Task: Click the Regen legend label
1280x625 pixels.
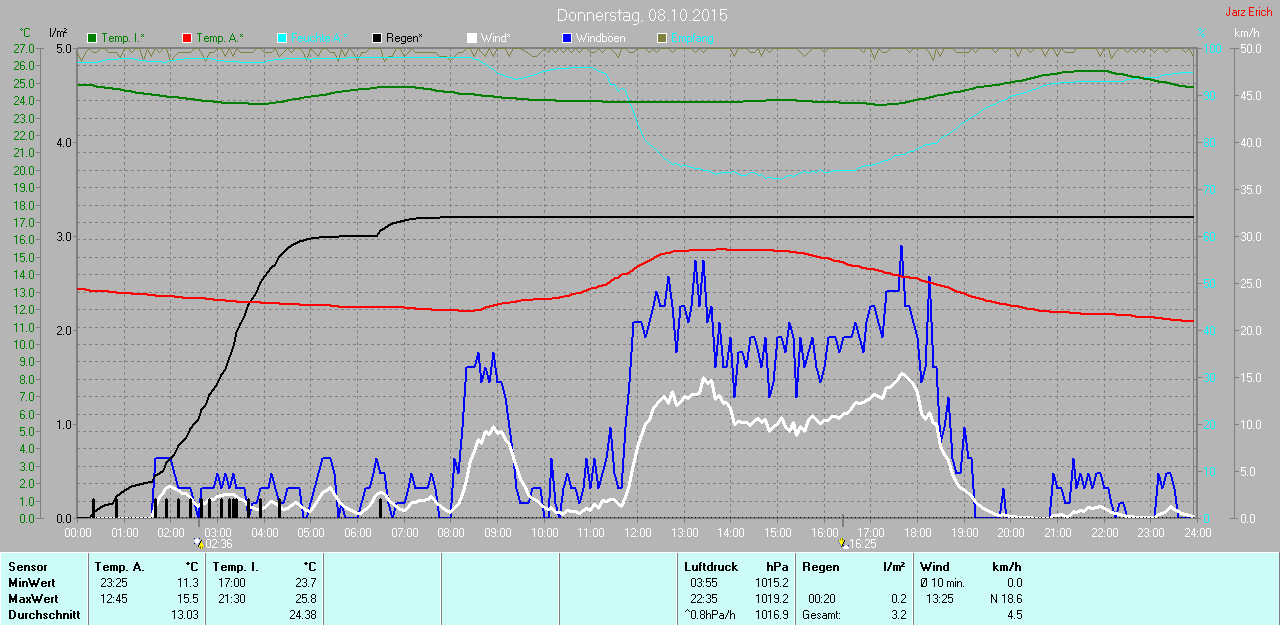Action: [405, 38]
